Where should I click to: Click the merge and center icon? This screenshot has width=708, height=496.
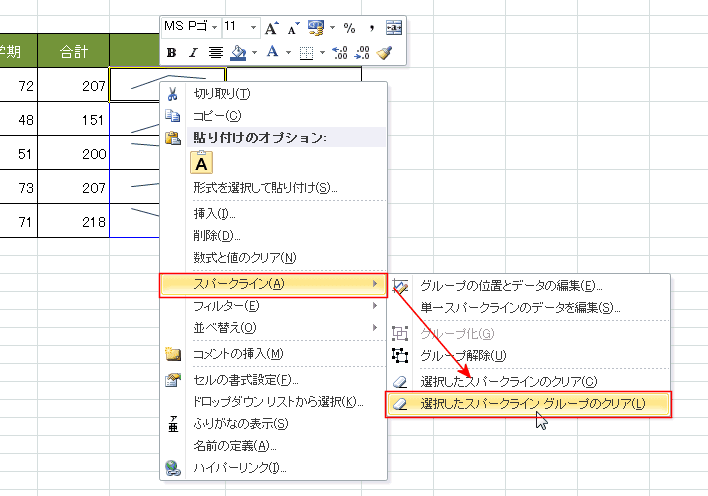[394, 27]
